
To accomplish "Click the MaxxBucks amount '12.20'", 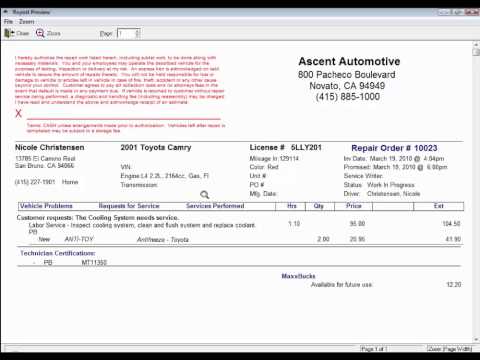I will 454,284.
